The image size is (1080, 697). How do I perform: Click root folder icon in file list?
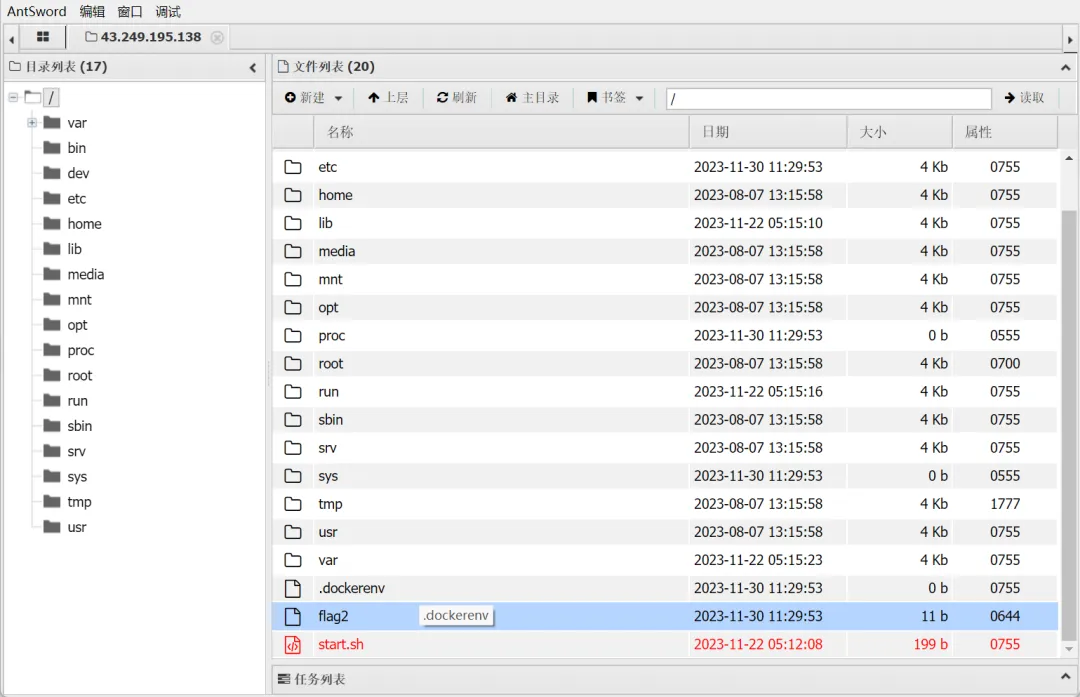[293, 364]
